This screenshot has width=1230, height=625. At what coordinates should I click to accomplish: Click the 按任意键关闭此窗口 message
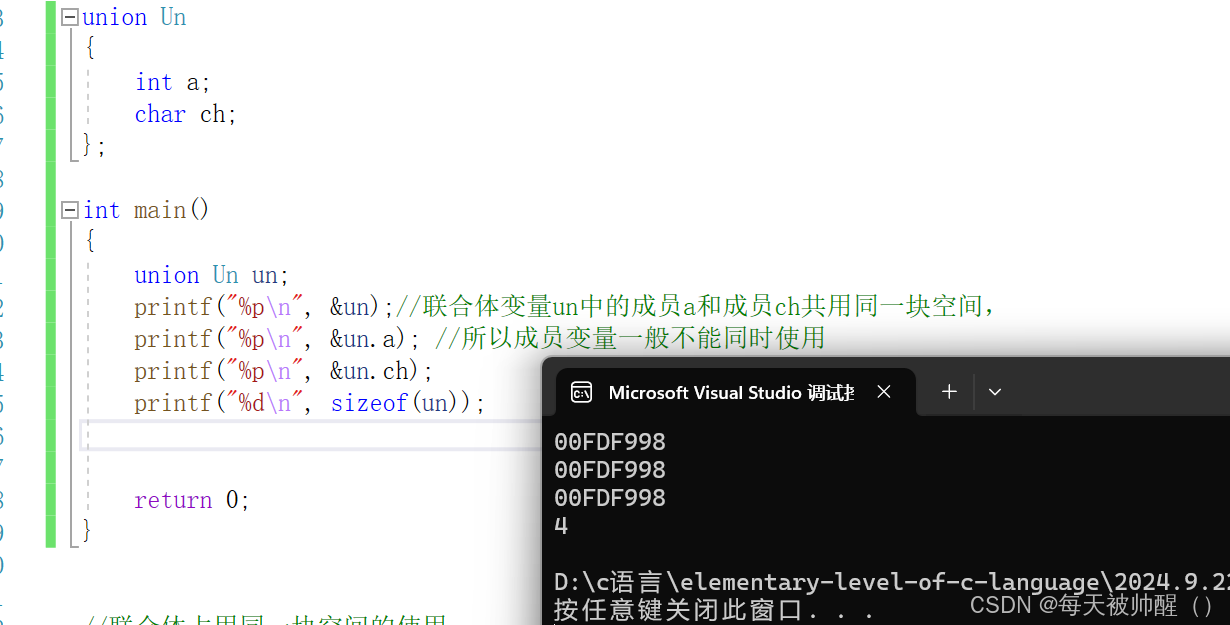click(714, 609)
